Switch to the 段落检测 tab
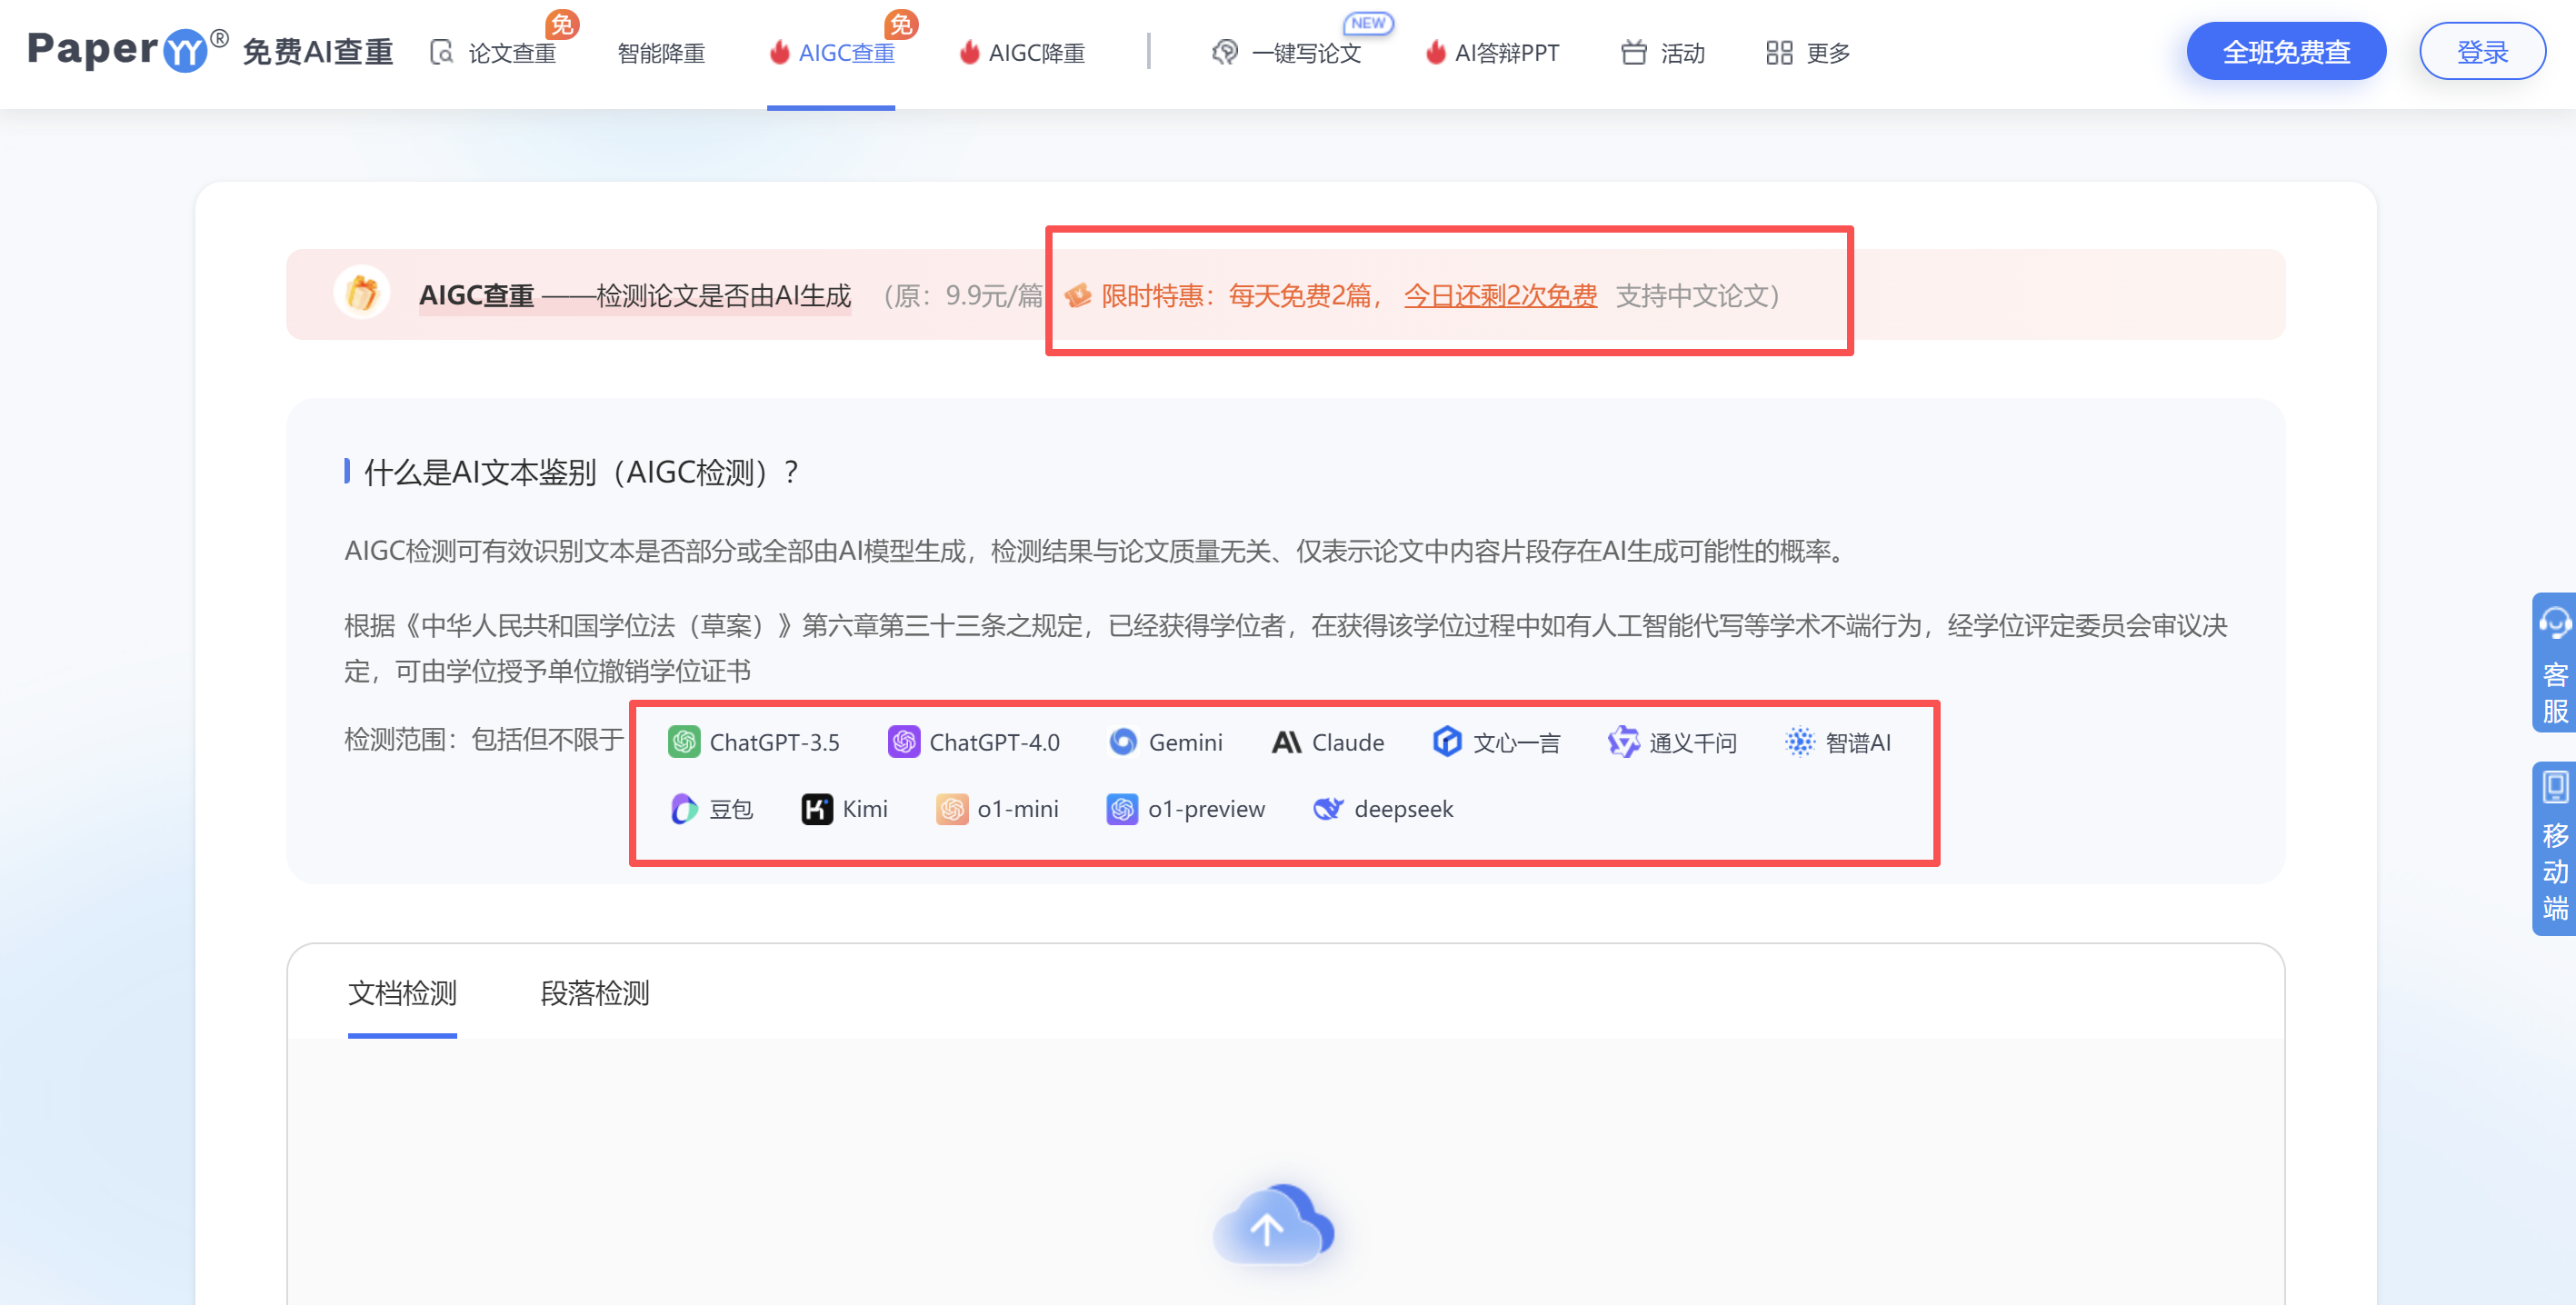The image size is (2576, 1305). (595, 993)
